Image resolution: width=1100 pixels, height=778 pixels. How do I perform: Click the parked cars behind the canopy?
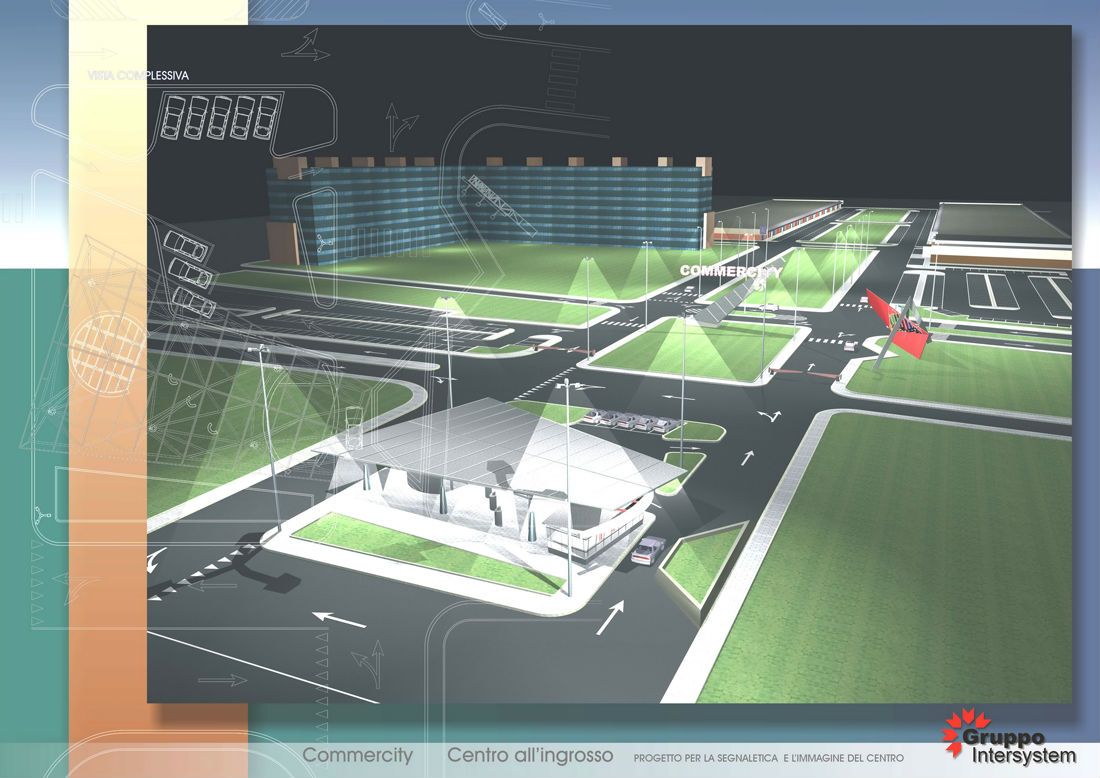(x=628, y=421)
